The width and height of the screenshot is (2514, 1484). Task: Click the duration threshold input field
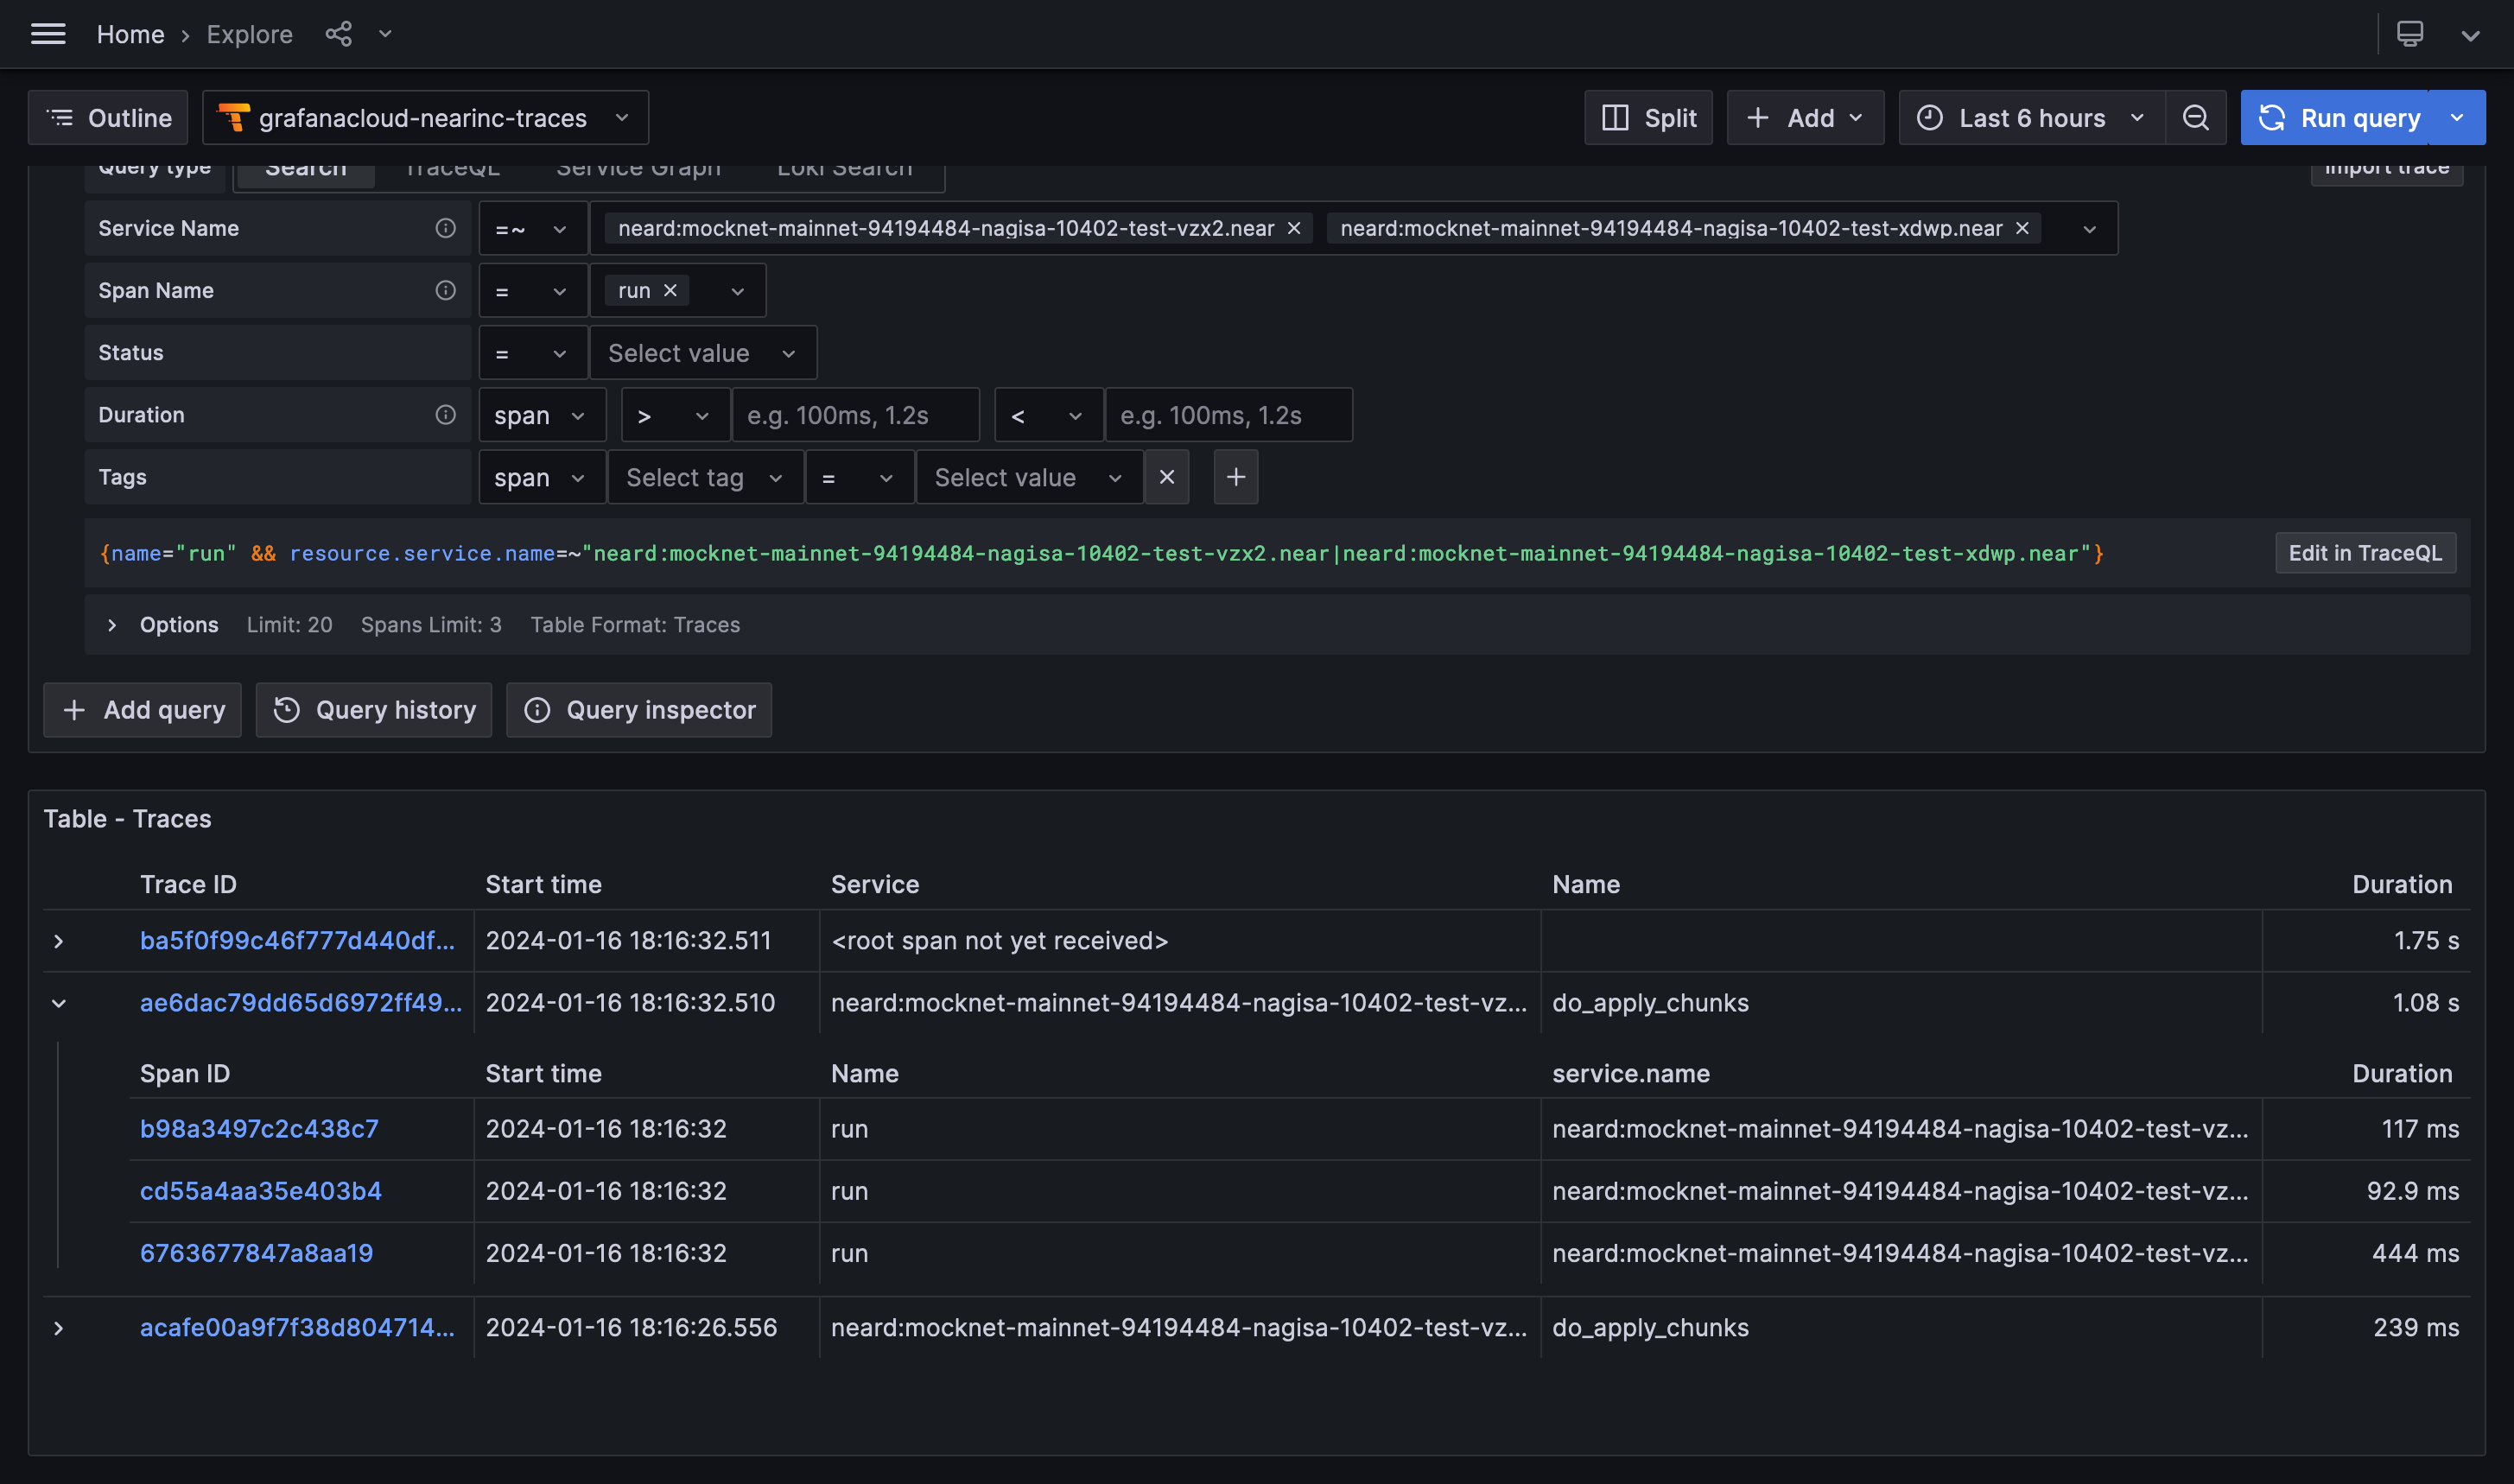[856, 414]
